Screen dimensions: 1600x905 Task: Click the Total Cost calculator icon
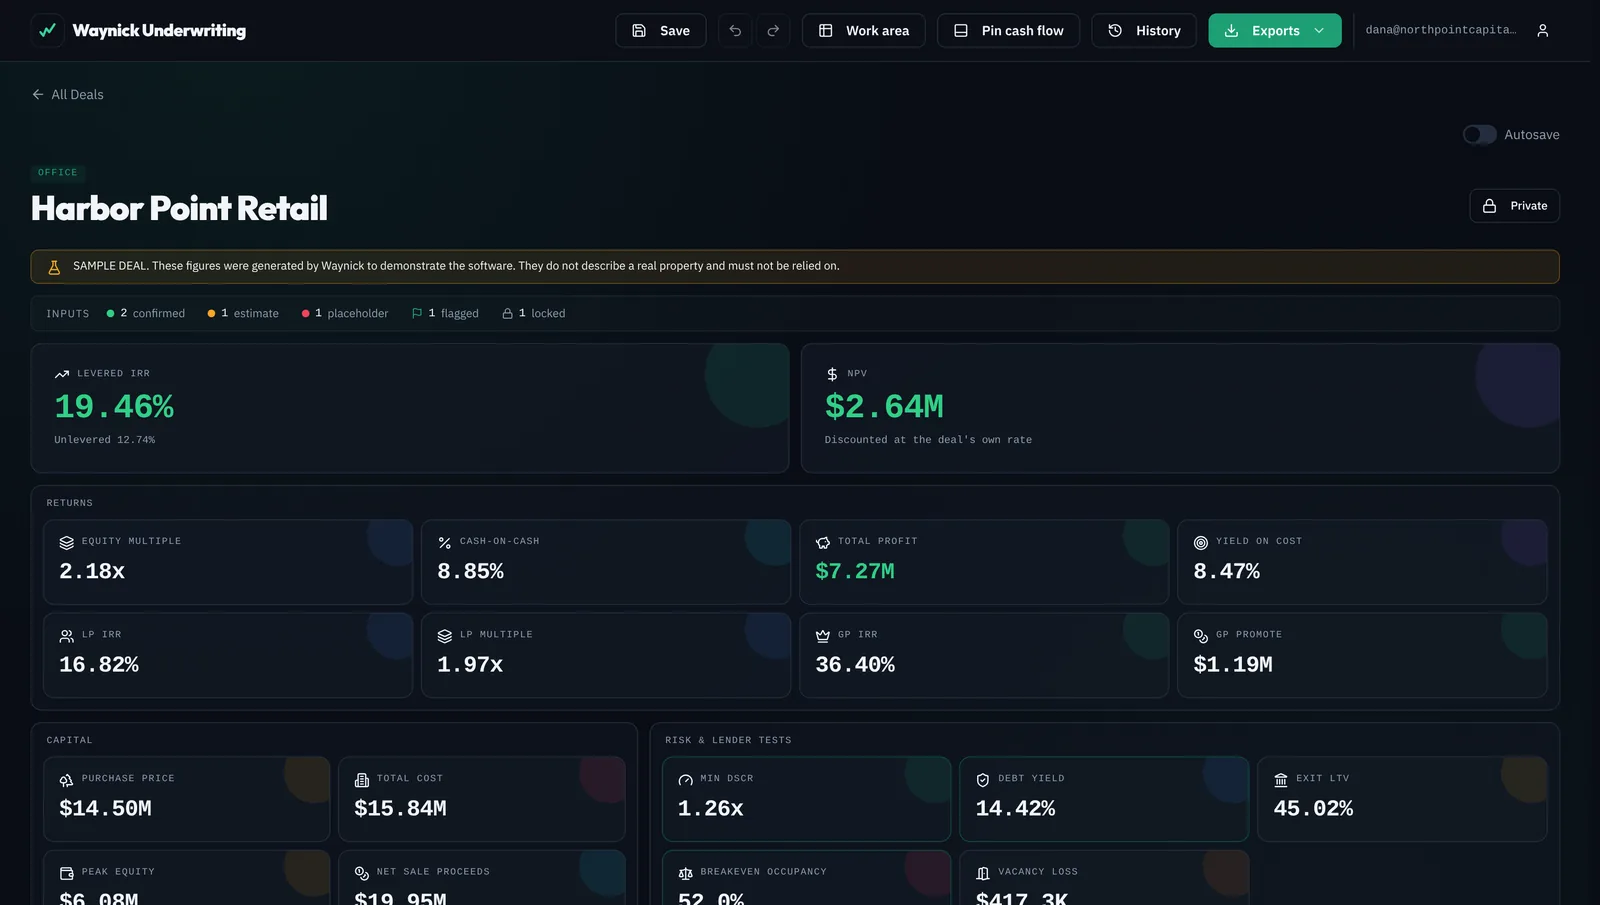[362, 780]
